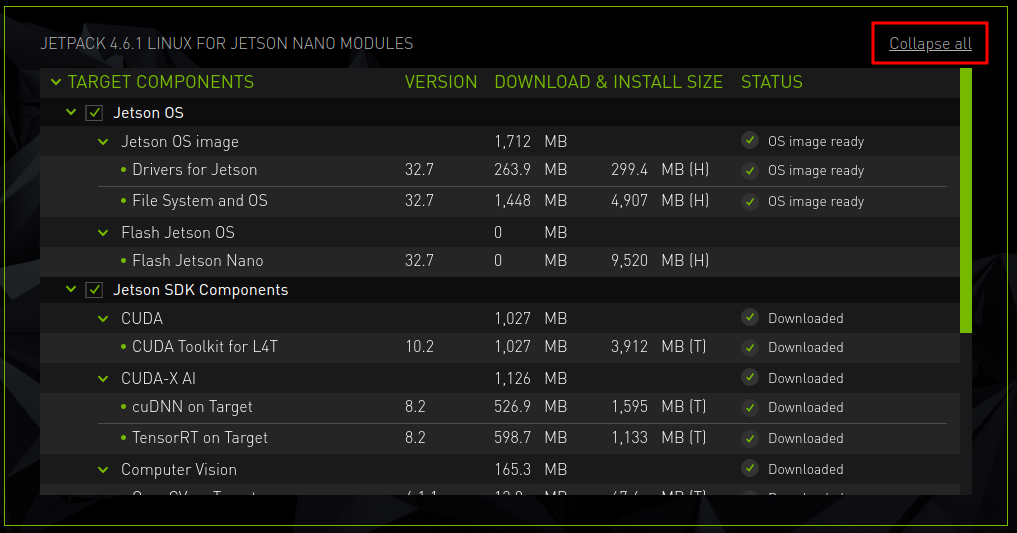
Task: Click Downloaded check icon for CUDA Toolkit for L4T
Action: coord(750,348)
